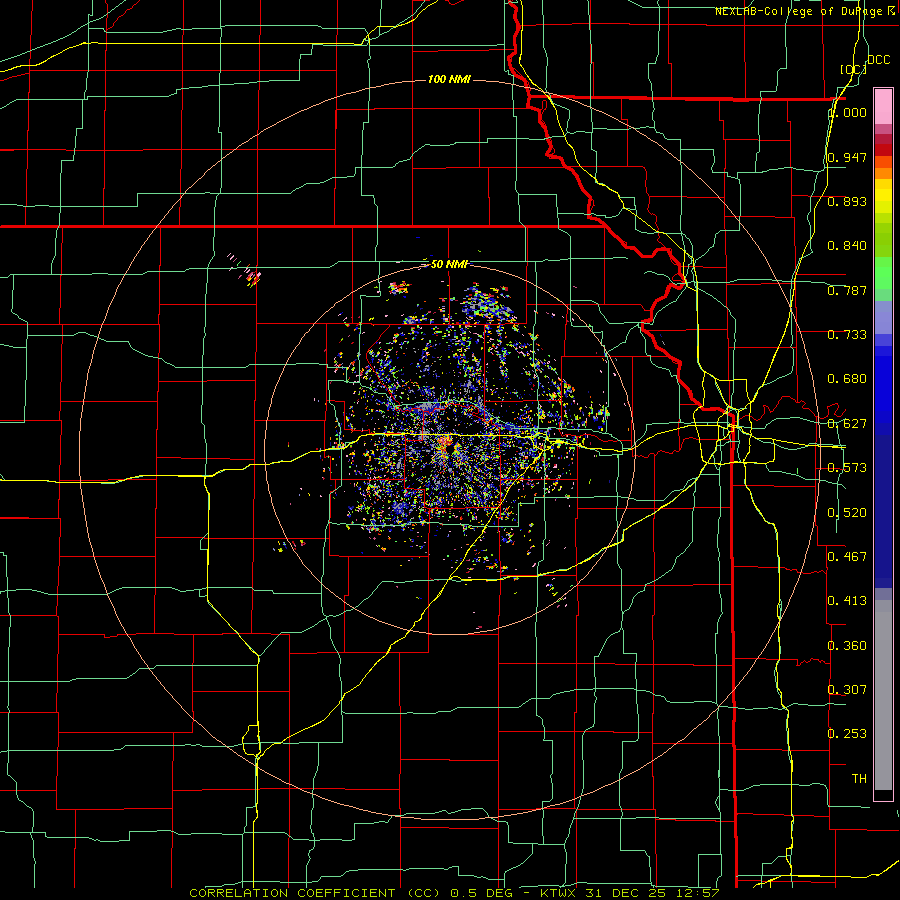Click the "TH" threshold legend label
The width and height of the screenshot is (900, 900).
[x=859, y=779]
